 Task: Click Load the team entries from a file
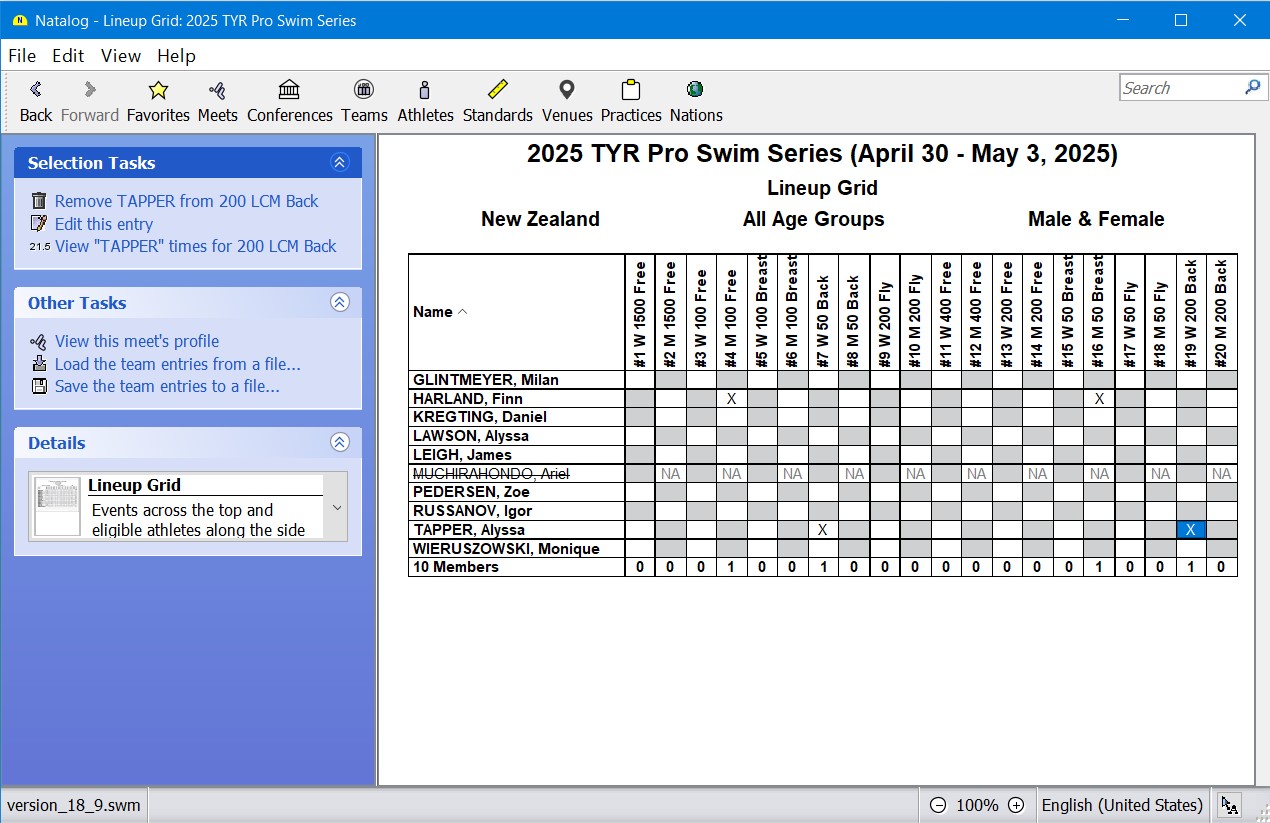[177, 364]
